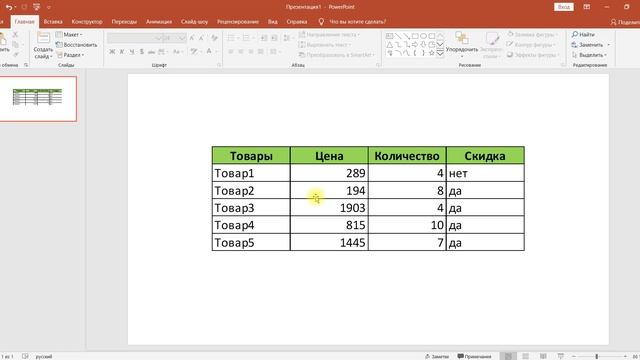Screen dimensions: 640x360
Task: Increase font size with larger A icon
Action: 191,38
